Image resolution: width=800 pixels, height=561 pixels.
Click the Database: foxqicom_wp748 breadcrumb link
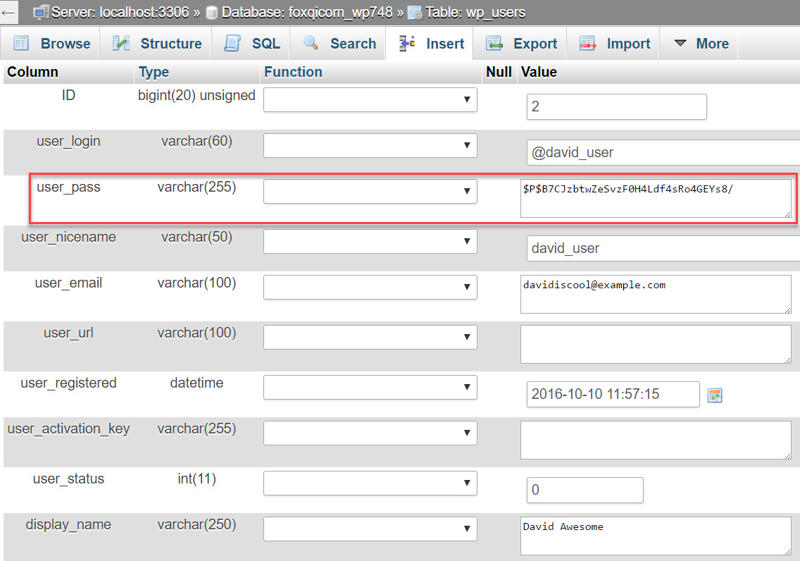(307, 12)
